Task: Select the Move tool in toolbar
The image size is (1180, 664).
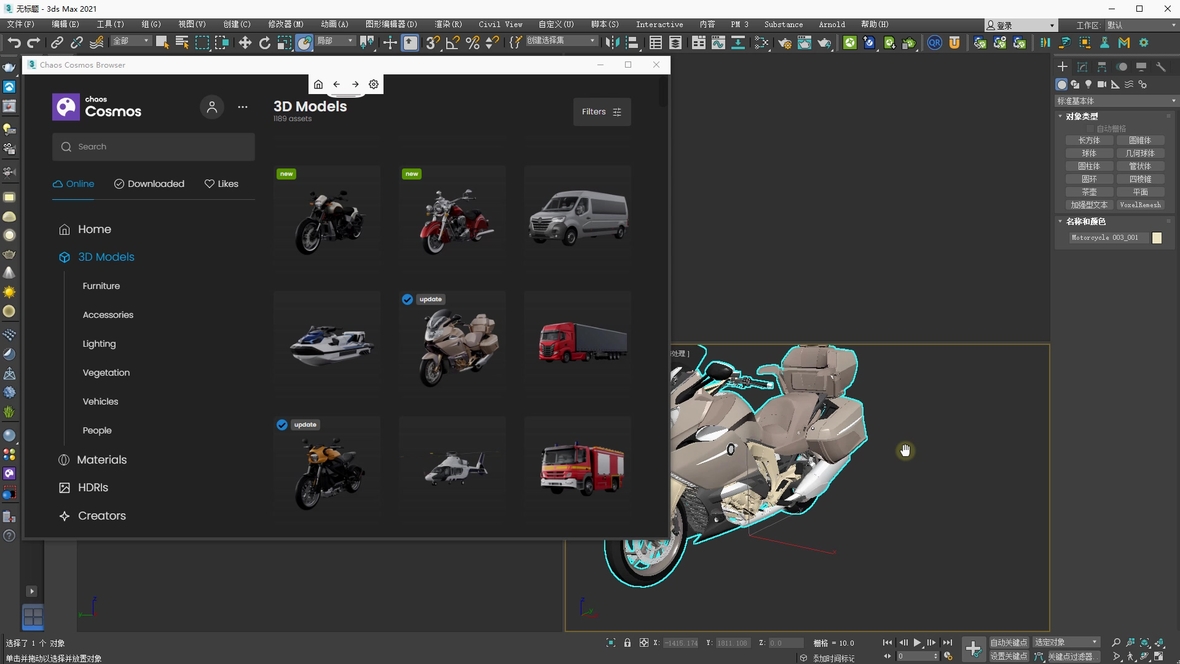Action: (x=245, y=43)
